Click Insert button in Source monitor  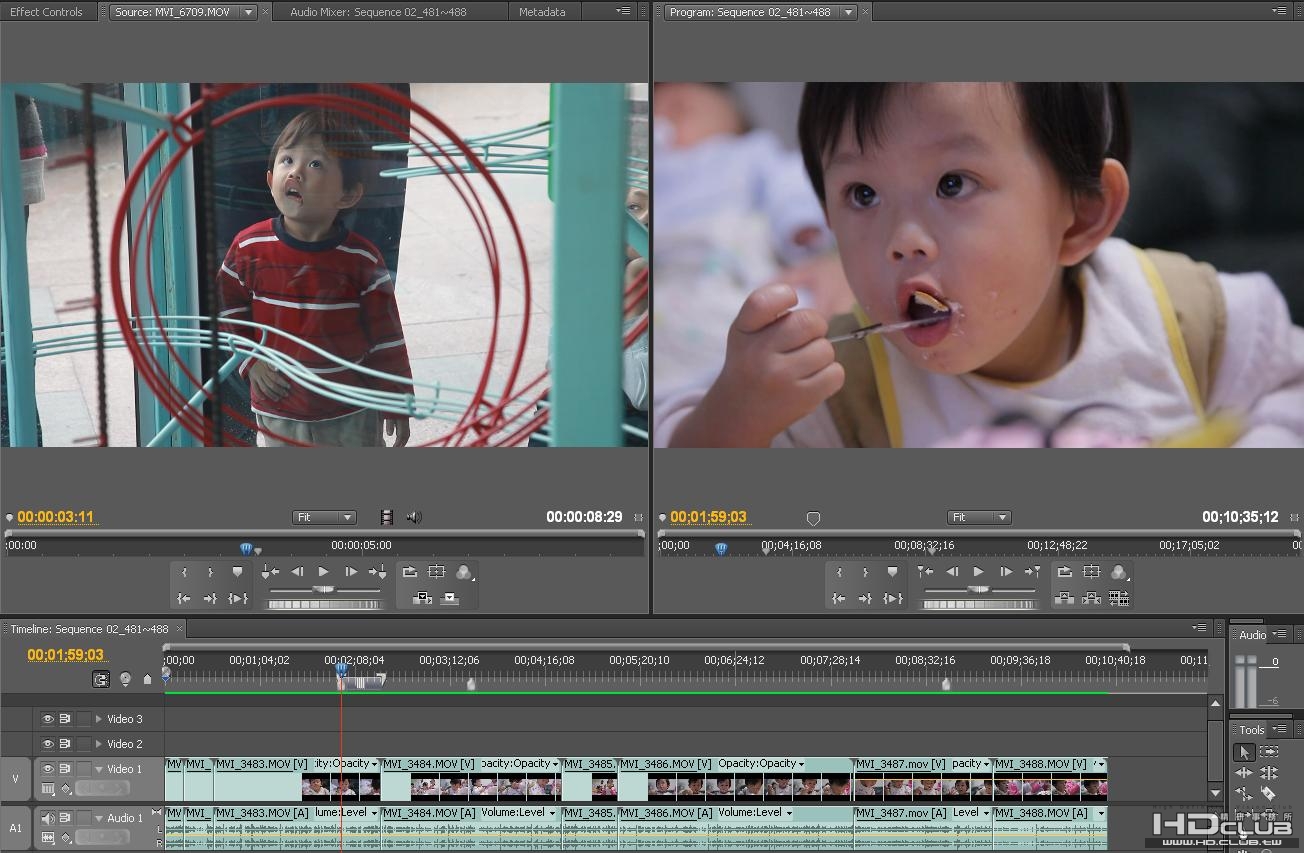[x=423, y=598]
